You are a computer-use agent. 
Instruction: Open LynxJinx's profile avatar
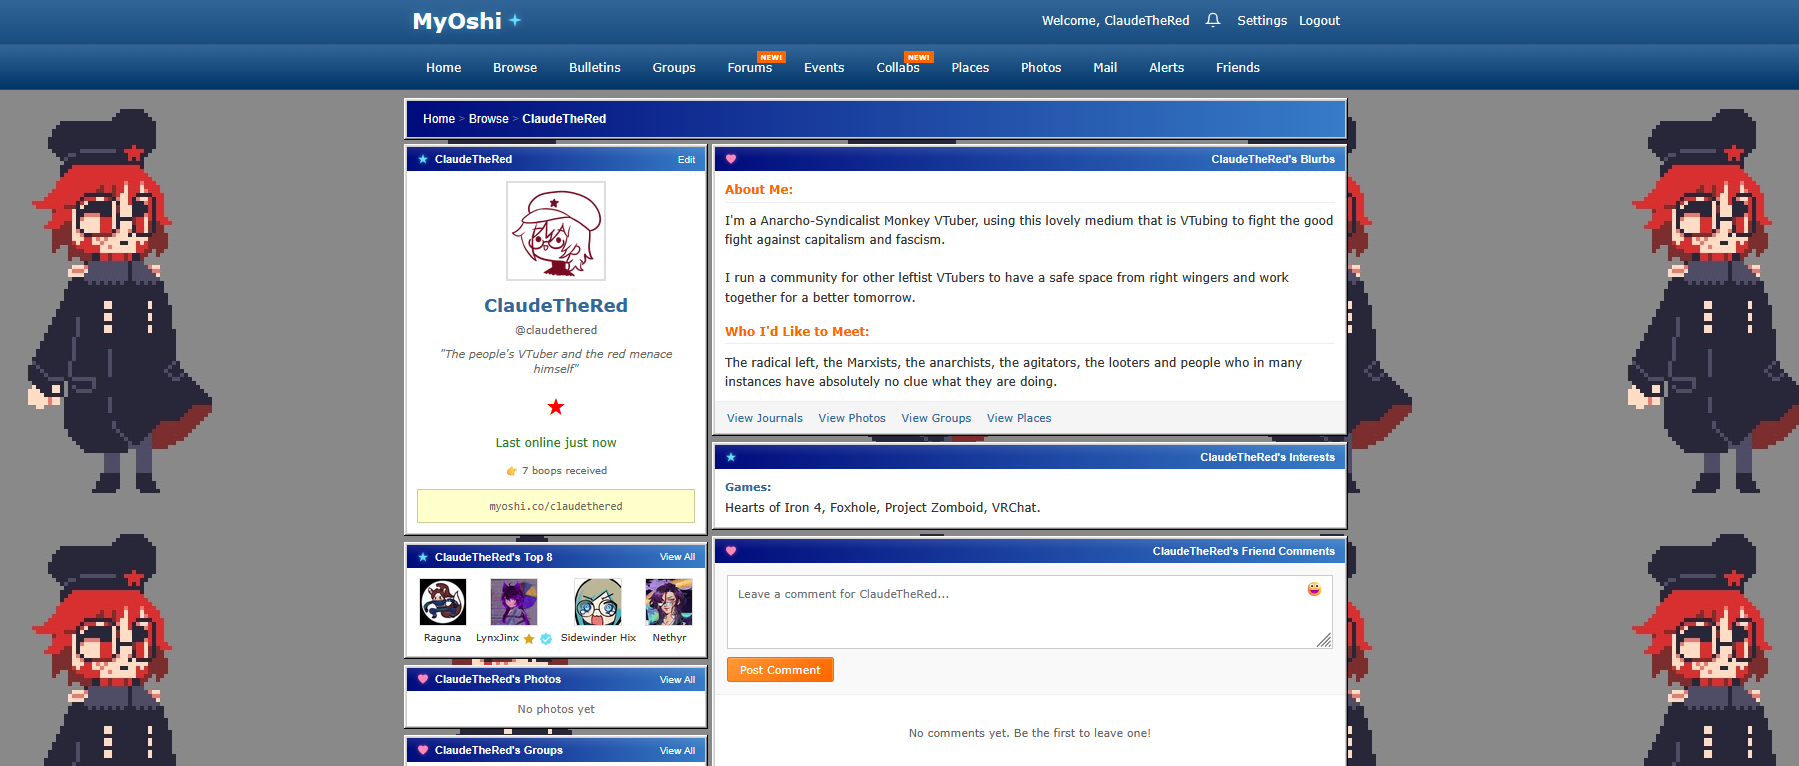[x=513, y=602]
